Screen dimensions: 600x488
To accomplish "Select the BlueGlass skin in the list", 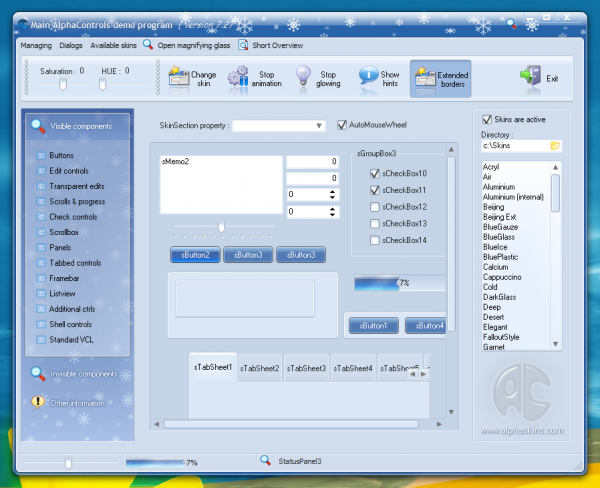I will pyautogui.click(x=499, y=237).
